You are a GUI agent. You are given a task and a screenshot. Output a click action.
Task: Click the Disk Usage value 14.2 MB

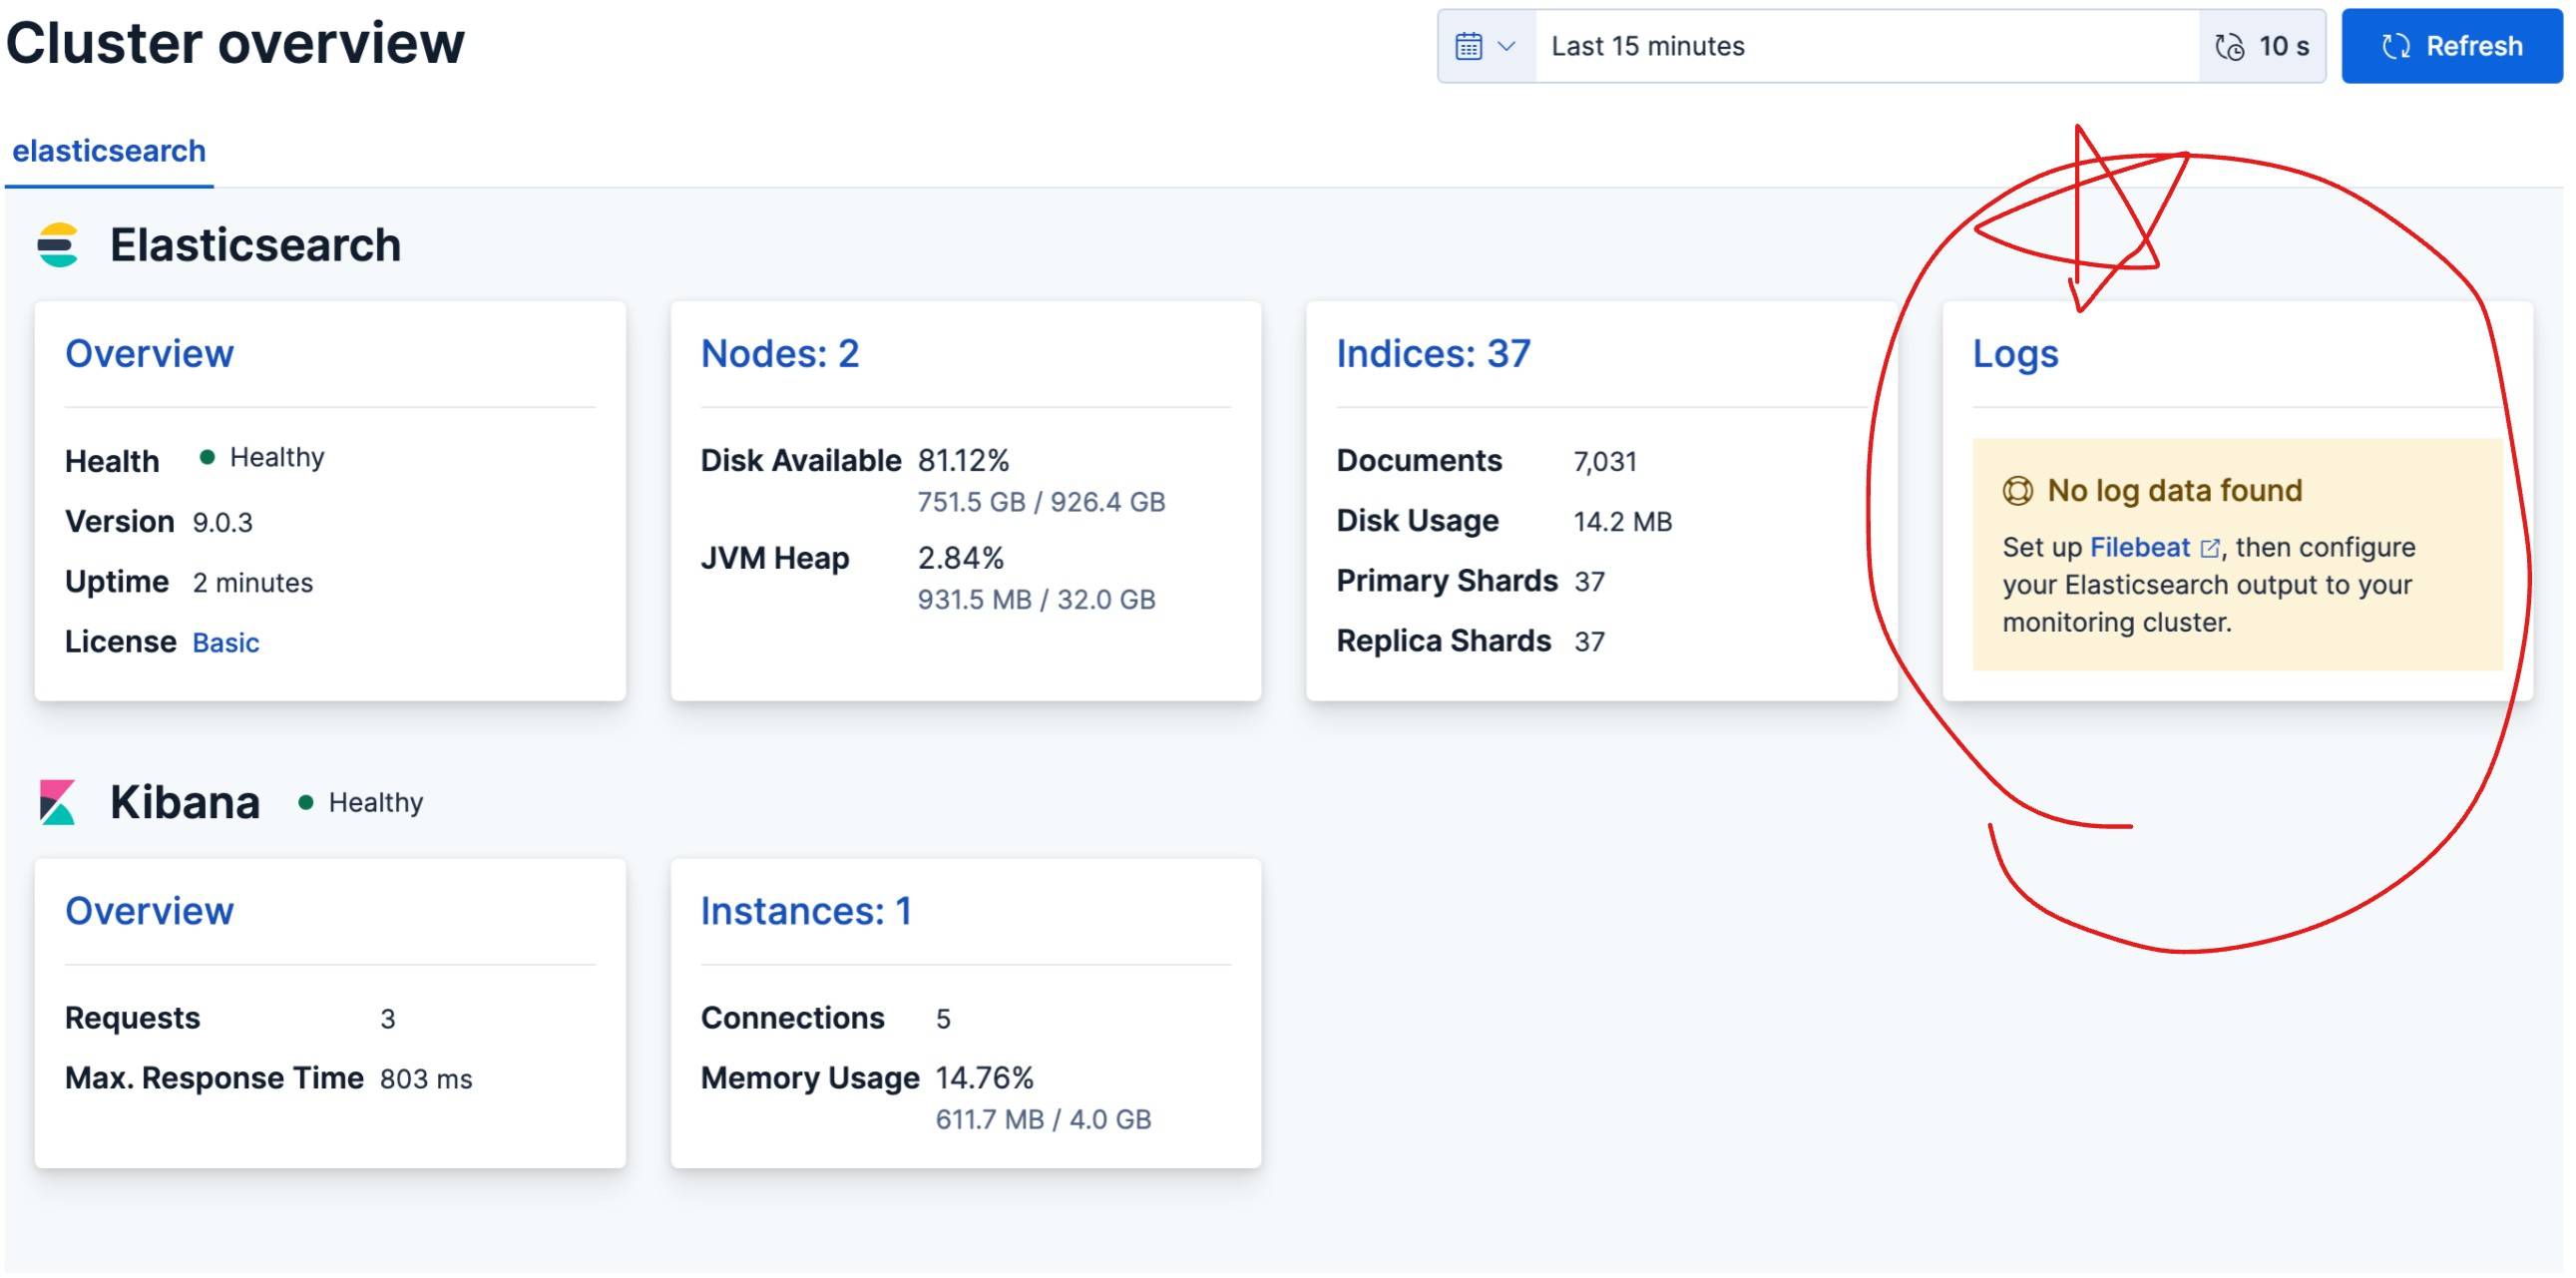[x=1622, y=522]
